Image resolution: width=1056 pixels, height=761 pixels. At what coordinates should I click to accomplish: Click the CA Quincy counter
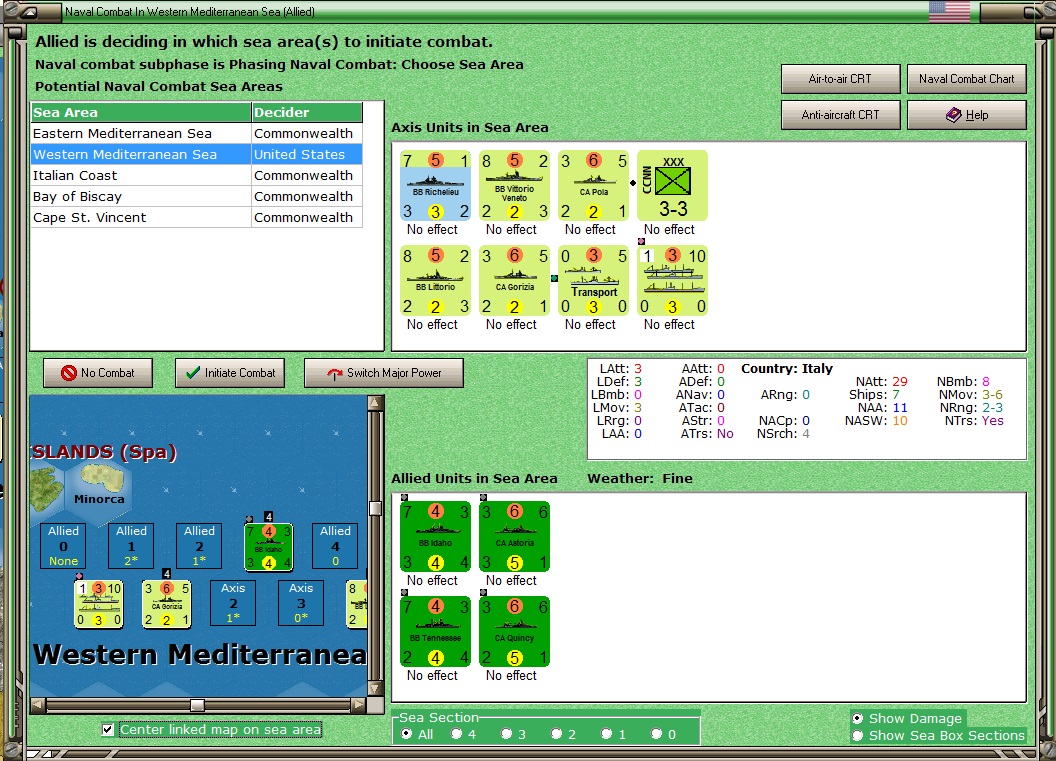[514, 632]
